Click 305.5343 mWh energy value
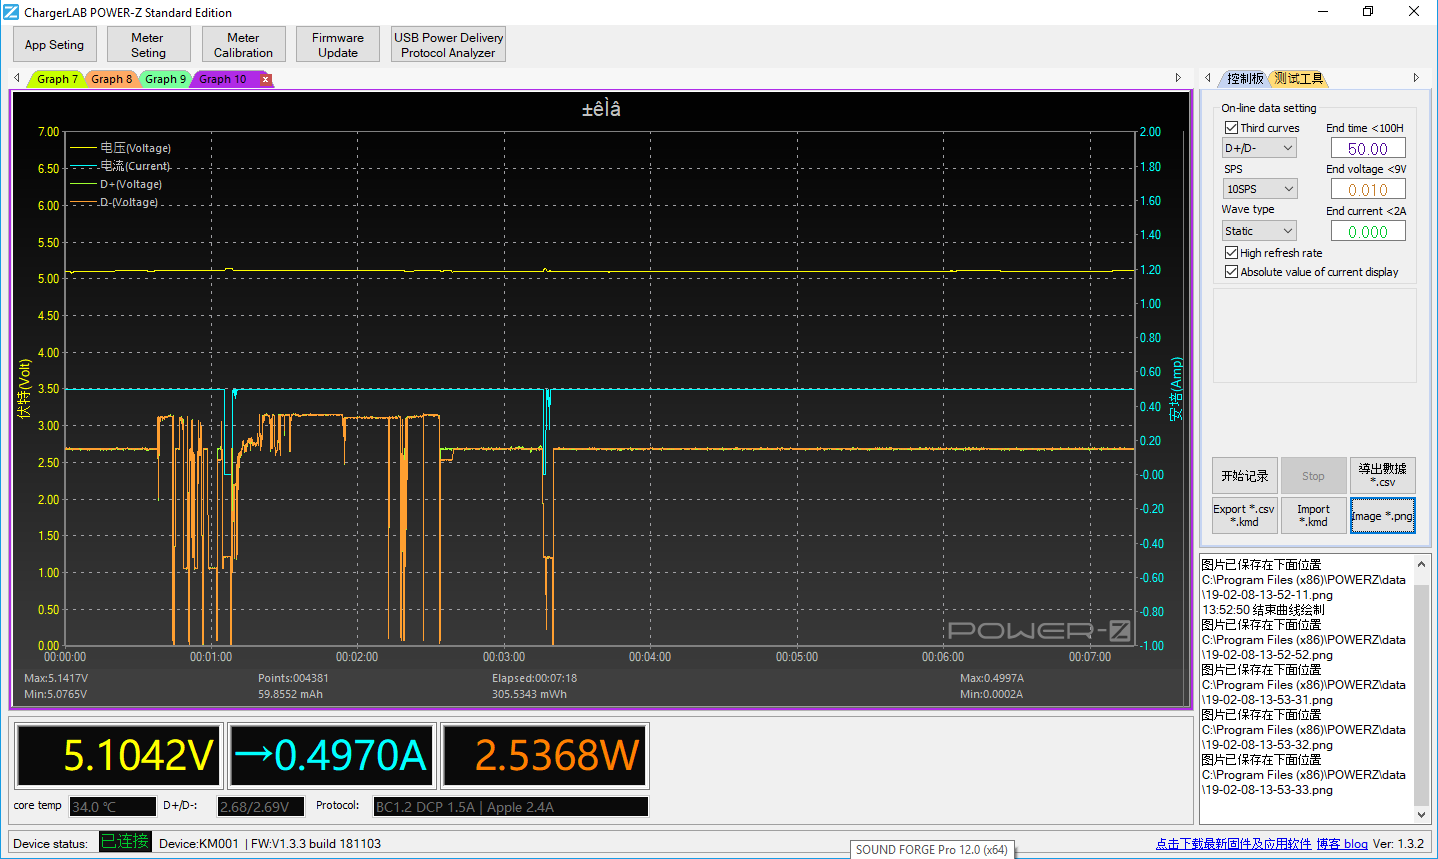Screen dimensions: 1438x859 pyautogui.click(x=529, y=694)
